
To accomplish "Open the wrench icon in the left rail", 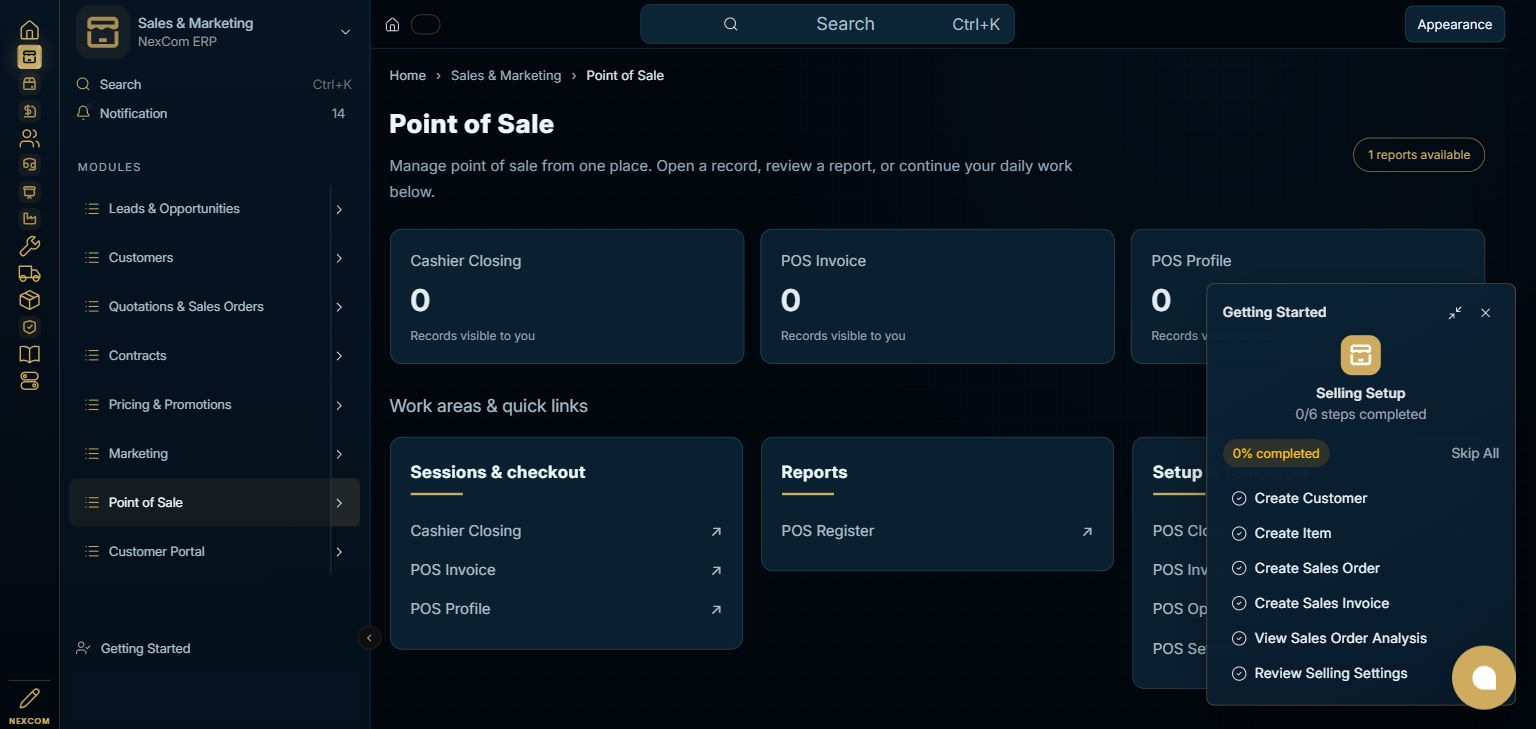I will [x=30, y=246].
